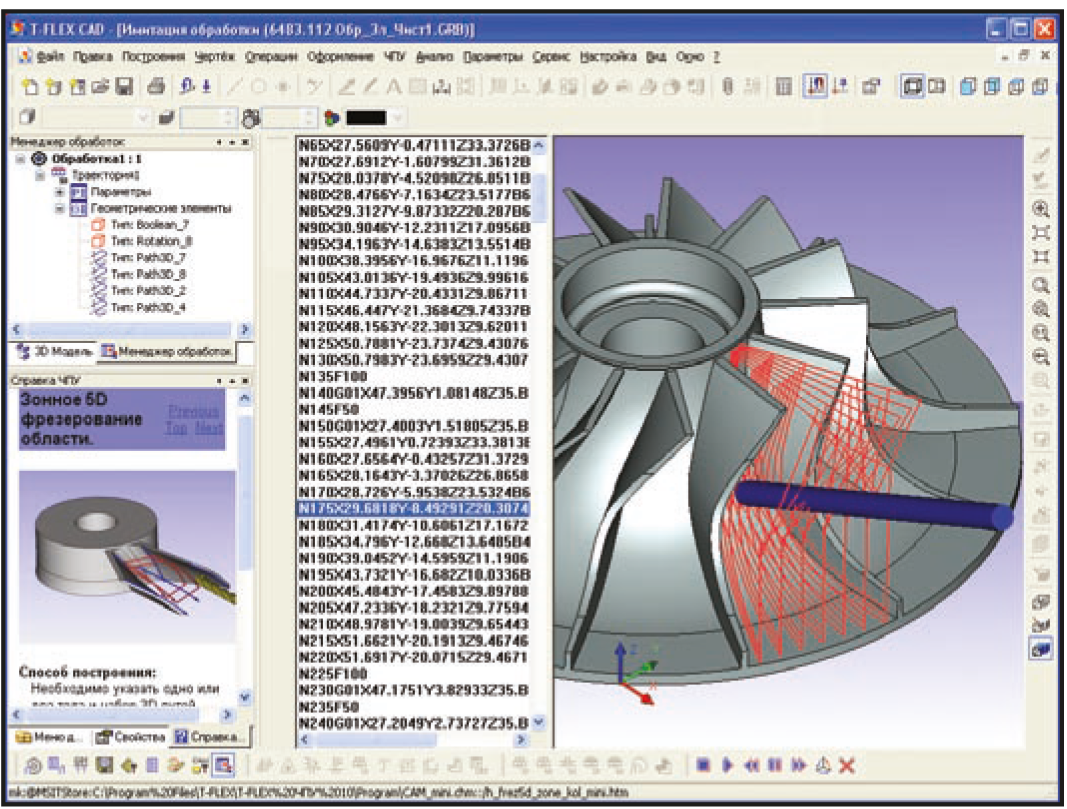1067x809 pixels.
Task: Toggle the axis icon right of highlighted one
Action: (x=840, y=86)
